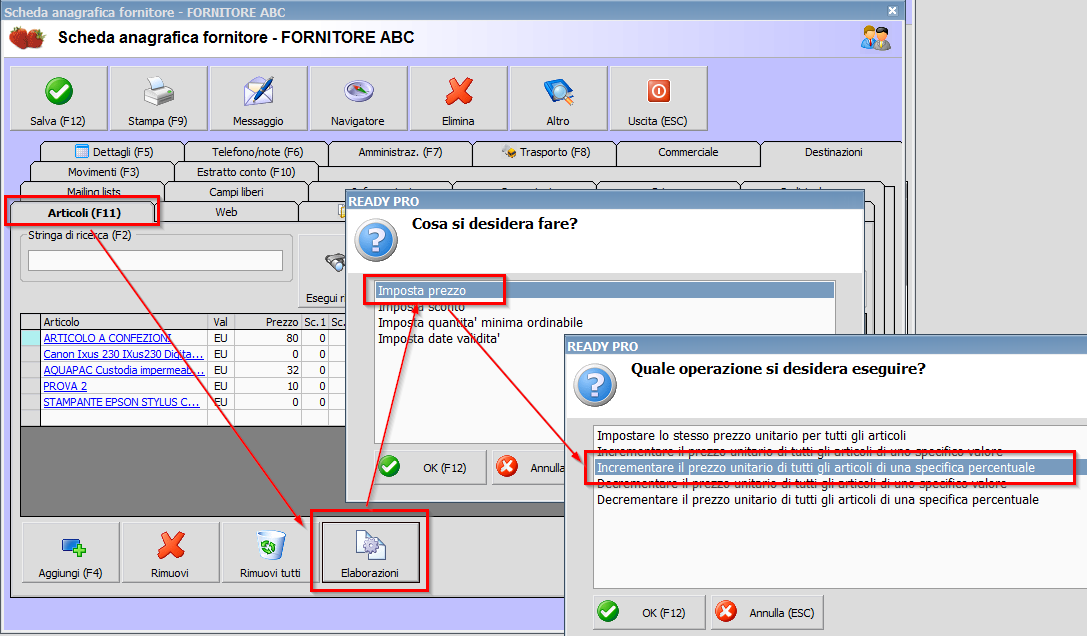The image size is (1087, 636).
Task: Switch to Dettagli (F5) tab
Action: tap(113, 152)
